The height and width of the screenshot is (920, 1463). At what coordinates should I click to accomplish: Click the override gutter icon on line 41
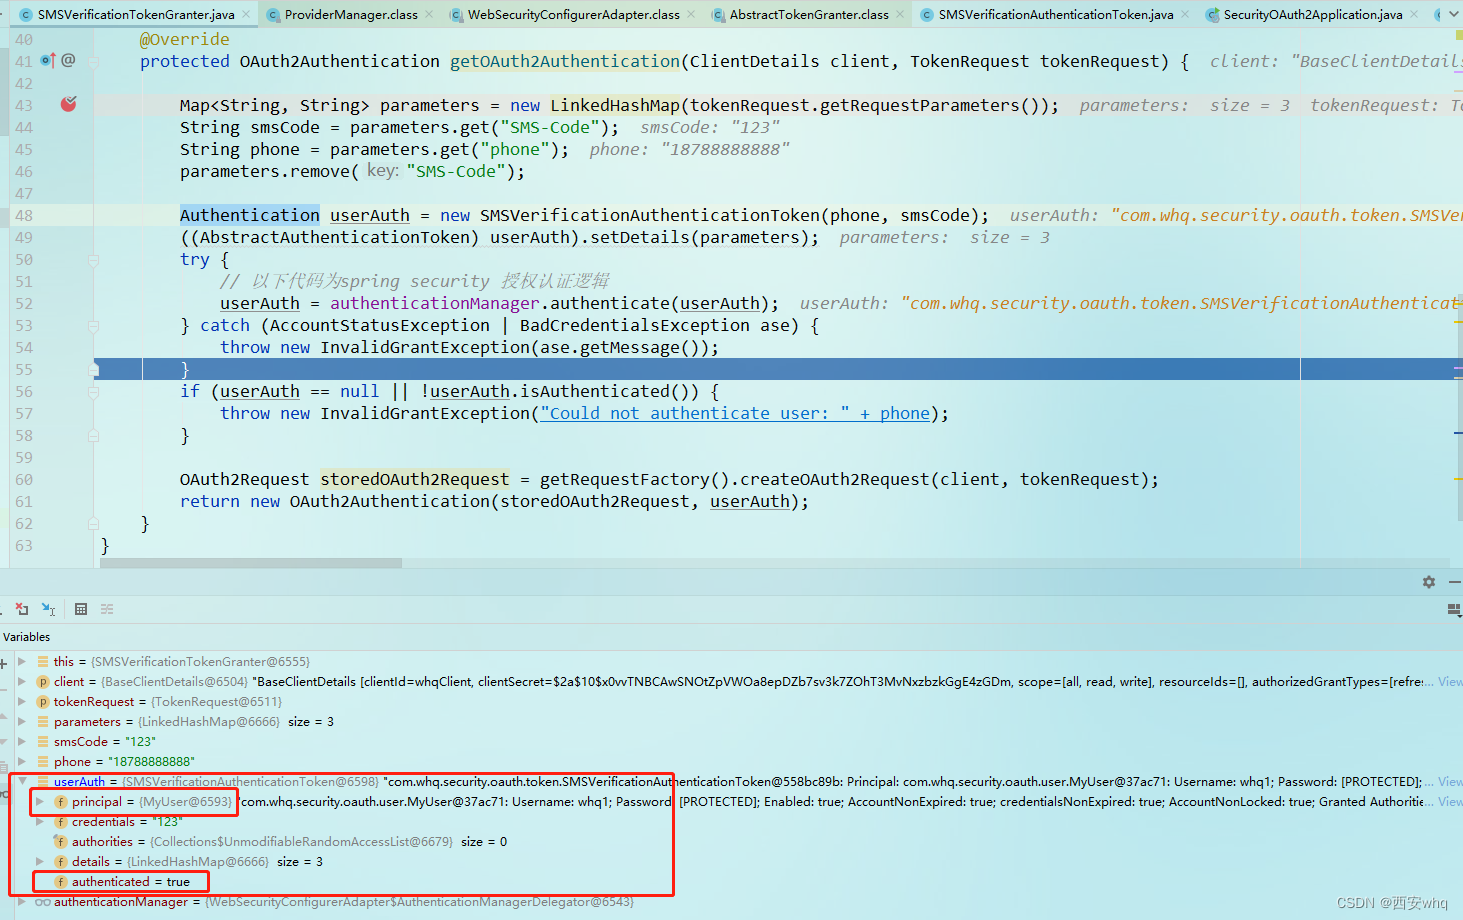pyautogui.click(x=47, y=61)
